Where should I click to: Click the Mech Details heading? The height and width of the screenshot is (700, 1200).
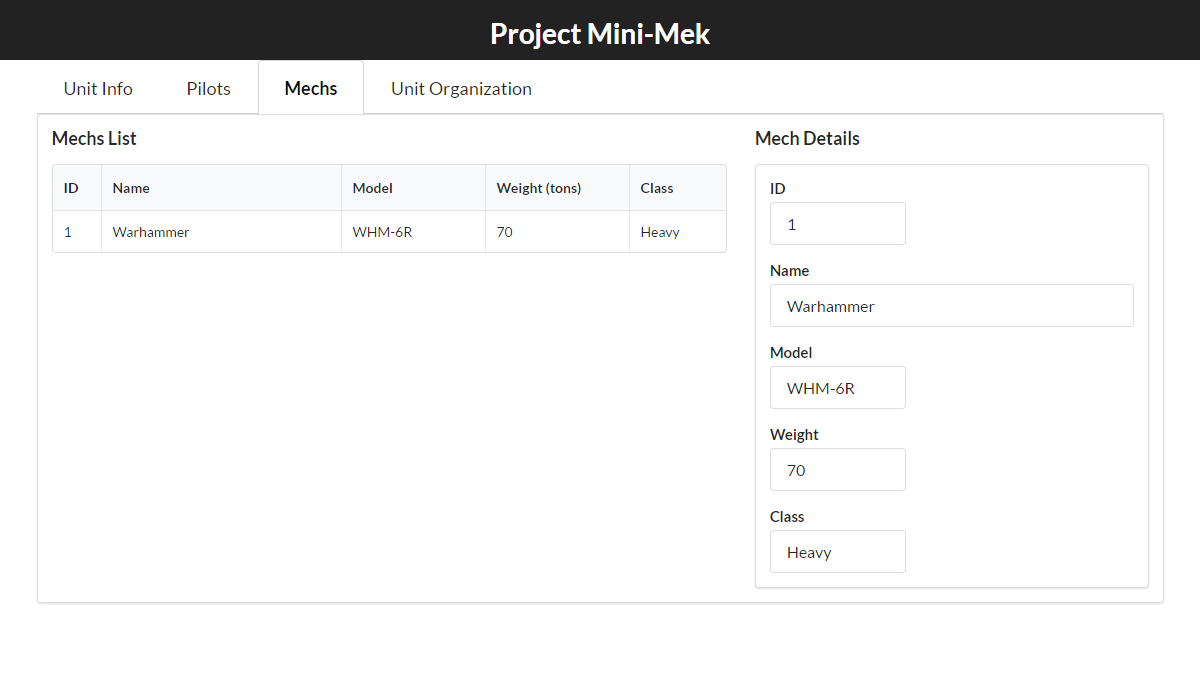(807, 139)
